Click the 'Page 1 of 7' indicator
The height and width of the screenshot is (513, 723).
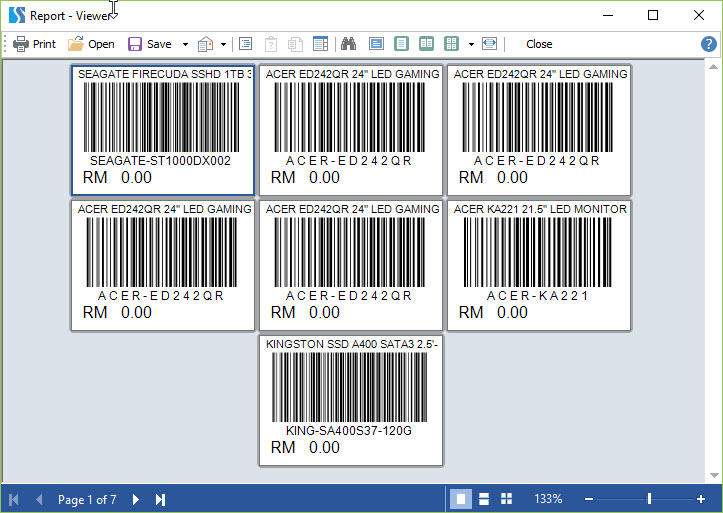(87, 500)
